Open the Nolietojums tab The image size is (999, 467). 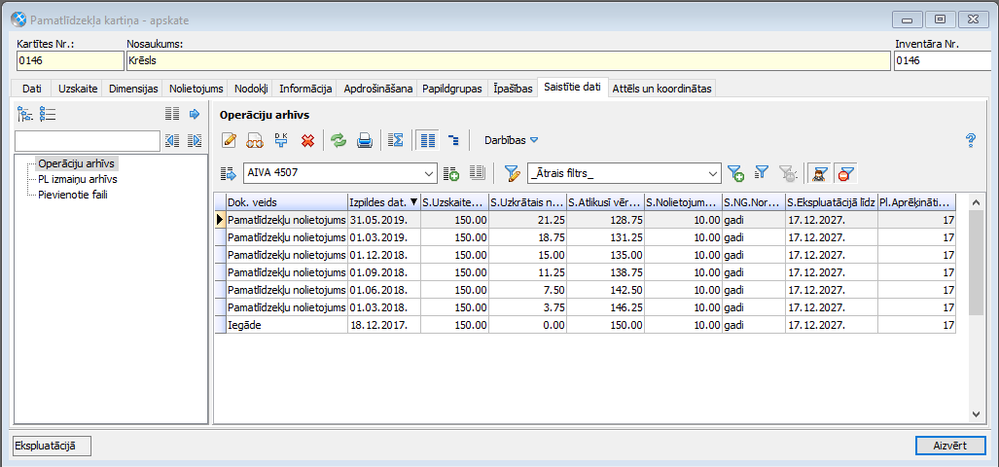(x=196, y=89)
